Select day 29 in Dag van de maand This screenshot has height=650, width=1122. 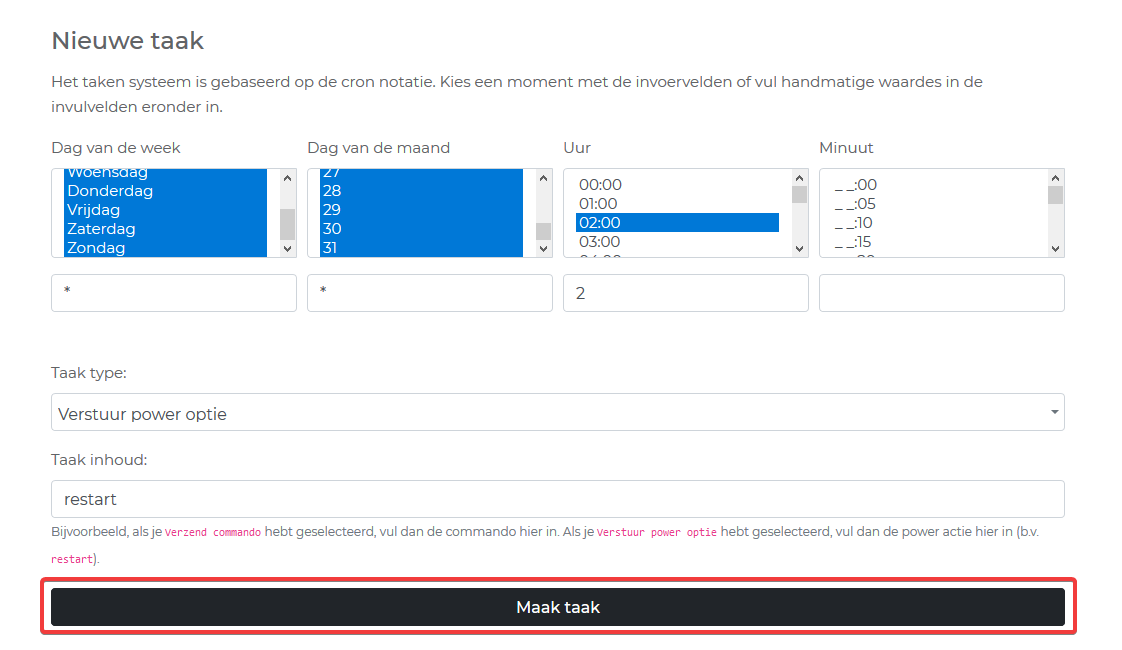(x=332, y=210)
